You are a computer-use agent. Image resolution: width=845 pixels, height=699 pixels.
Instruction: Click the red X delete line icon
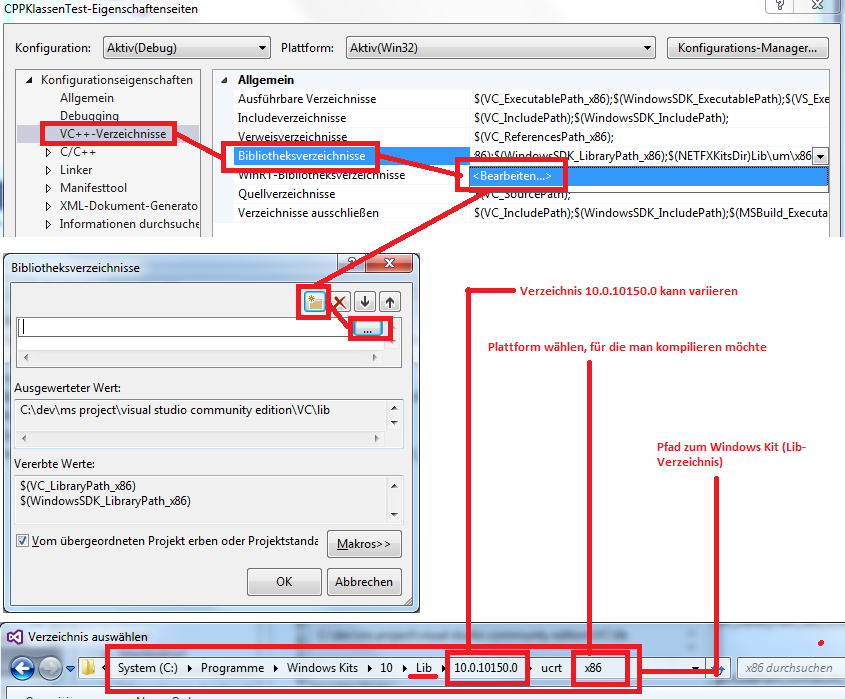coord(340,301)
